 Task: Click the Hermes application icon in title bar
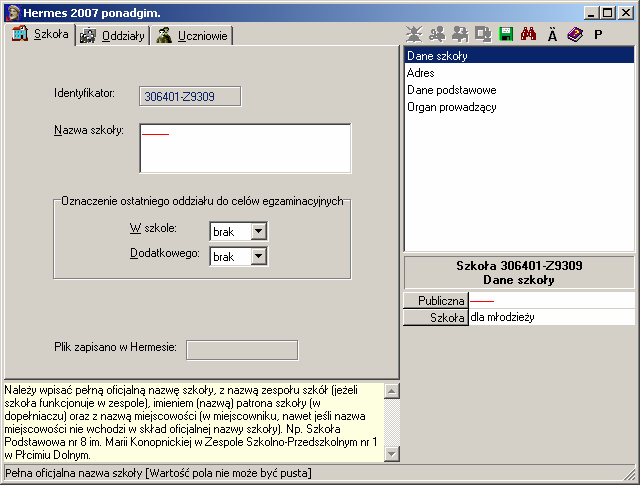click(13, 13)
